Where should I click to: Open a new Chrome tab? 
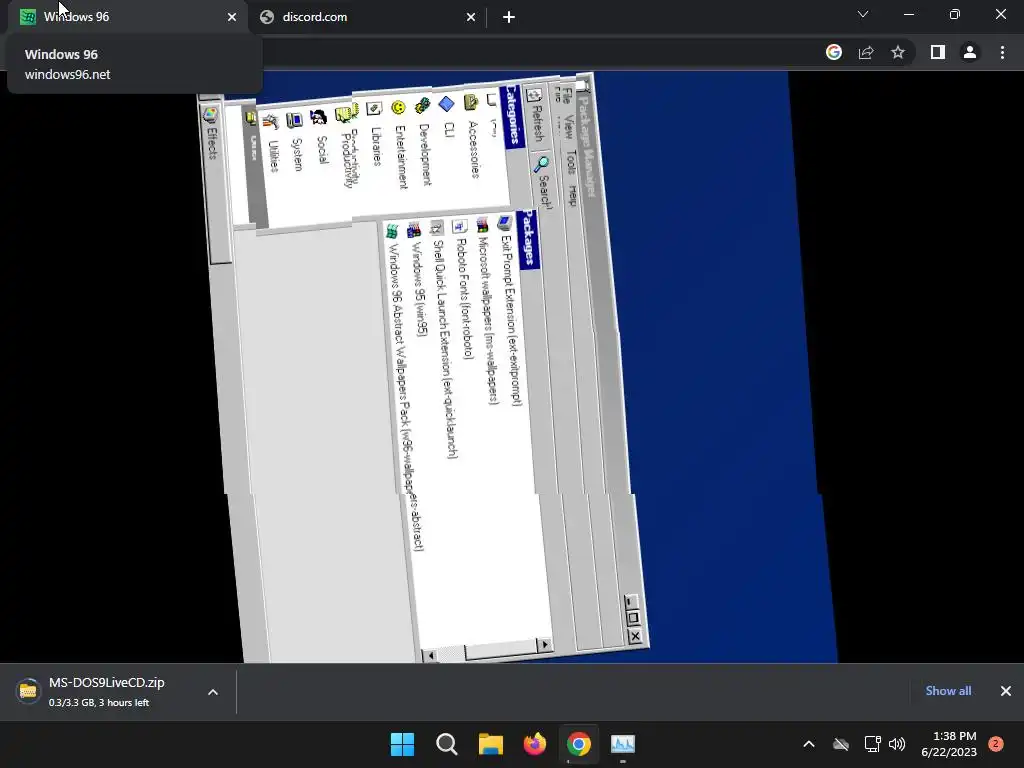tap(509, 17)
